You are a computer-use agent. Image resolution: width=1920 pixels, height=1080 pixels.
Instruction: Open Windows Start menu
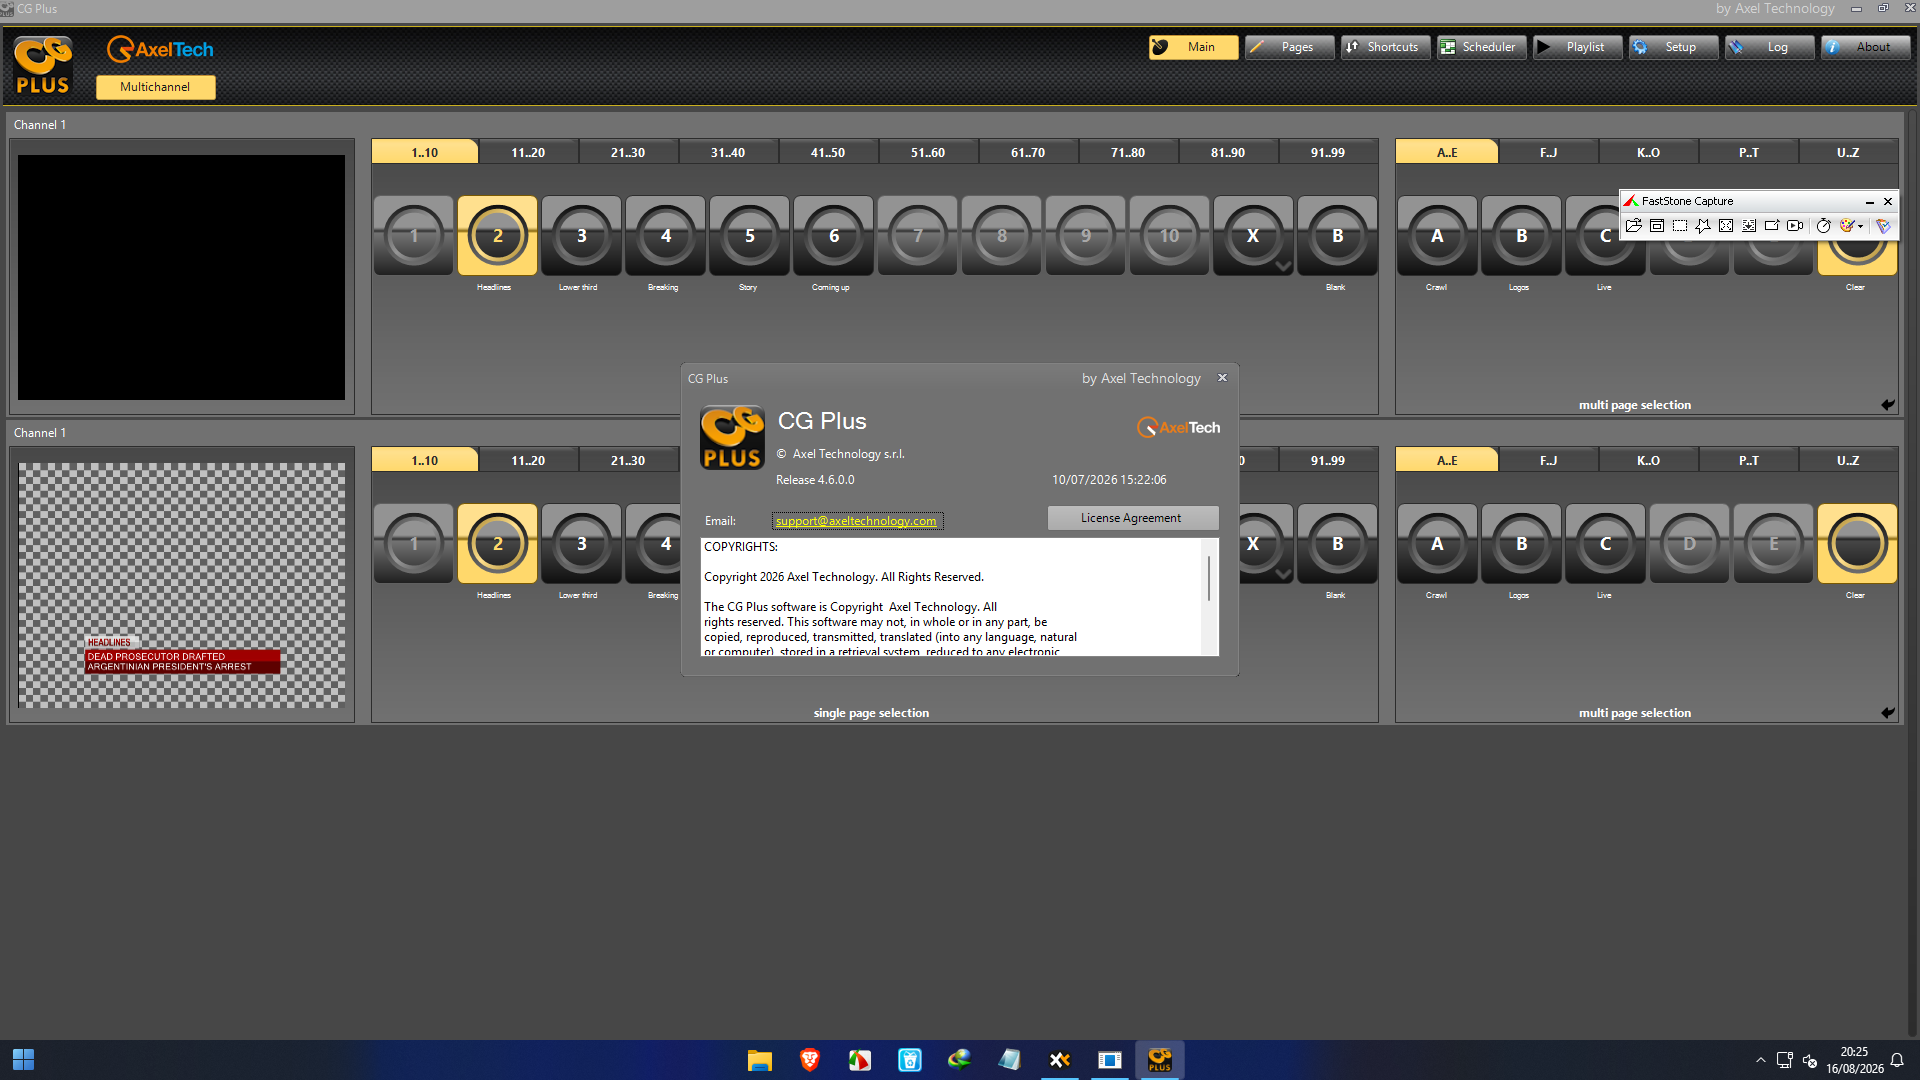(23, 1060)
